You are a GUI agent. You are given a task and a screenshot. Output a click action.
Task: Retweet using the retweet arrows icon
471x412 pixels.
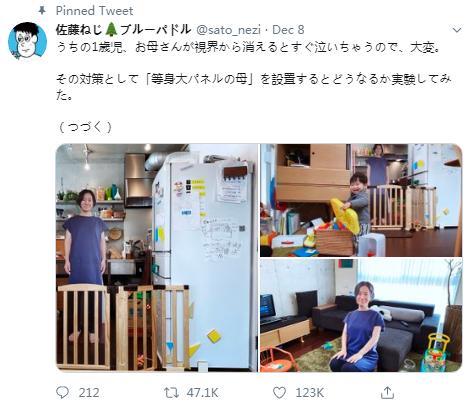pyautogui.click(x=171, y=393)
